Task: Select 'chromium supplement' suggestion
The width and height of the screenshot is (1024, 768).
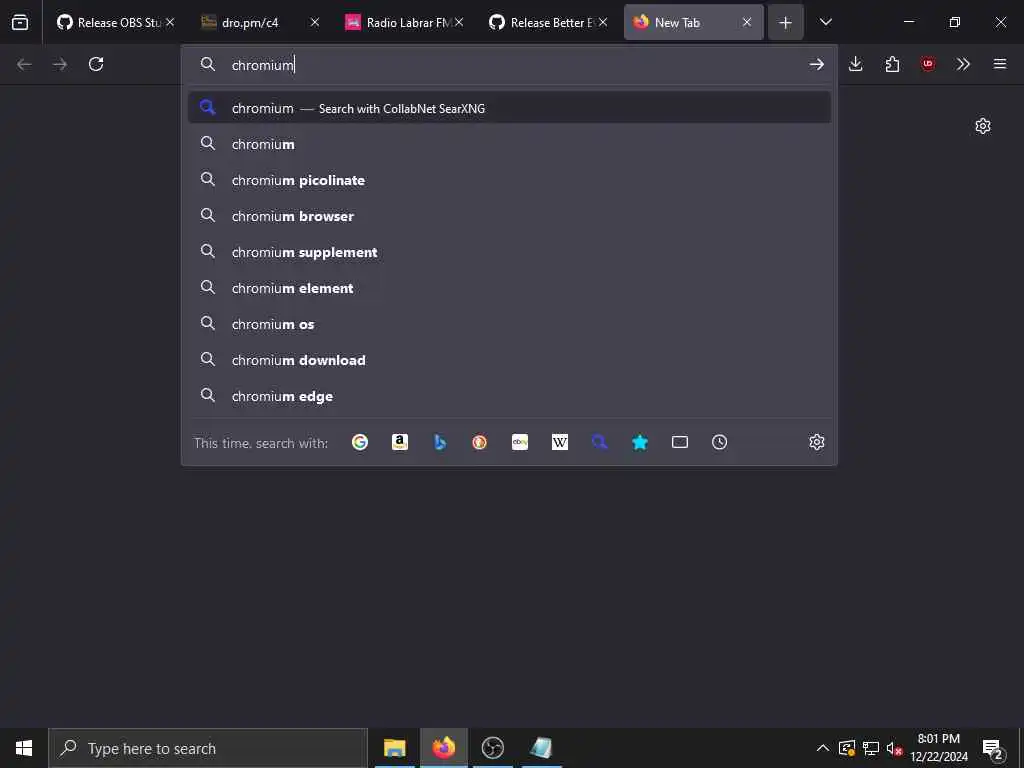Action: coord(509,251)
